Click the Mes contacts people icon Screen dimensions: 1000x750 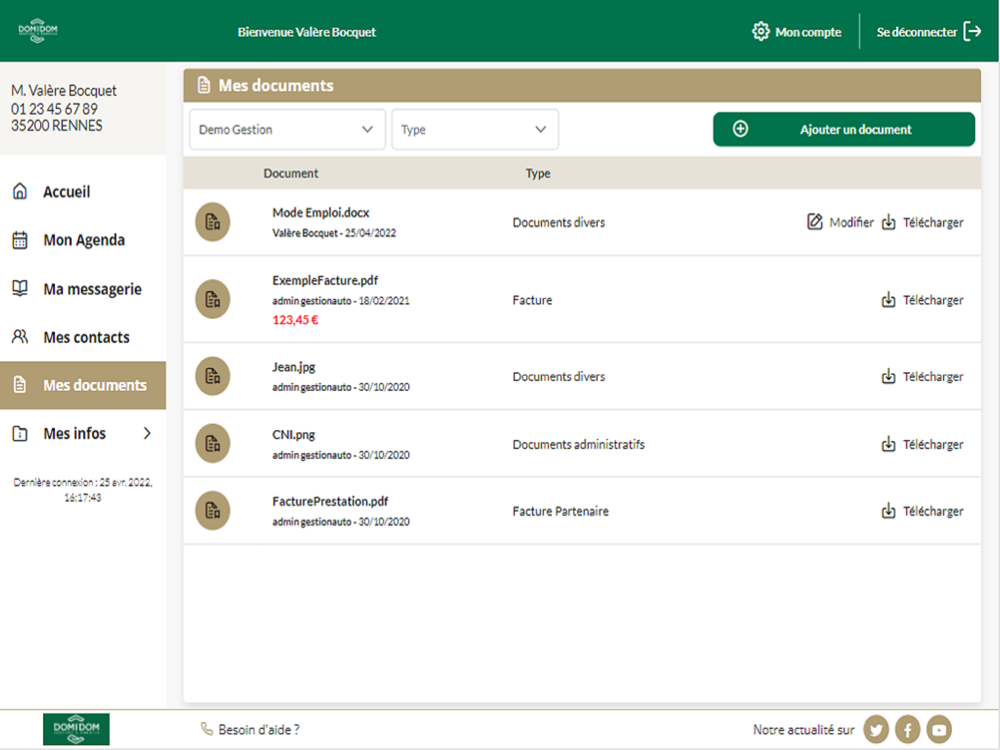[20, 337]
